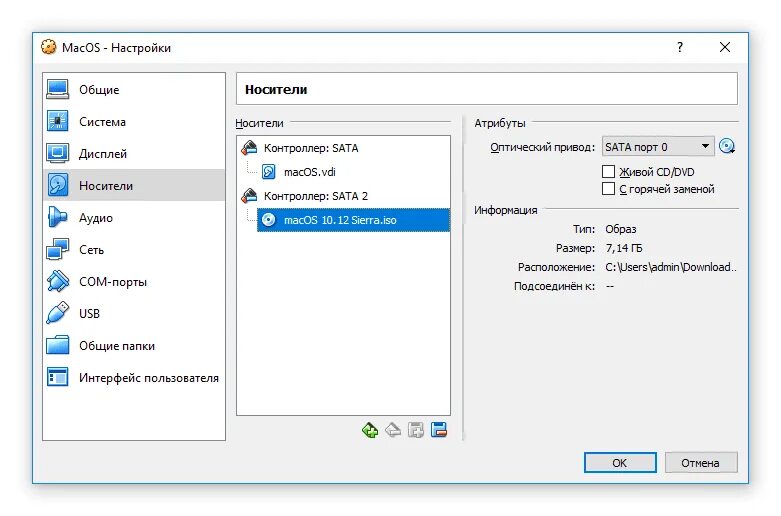Image resolution: width=781 pixels, height=516 pixels.
Task: Remove the selected storage controller
Action: point(439,429)
